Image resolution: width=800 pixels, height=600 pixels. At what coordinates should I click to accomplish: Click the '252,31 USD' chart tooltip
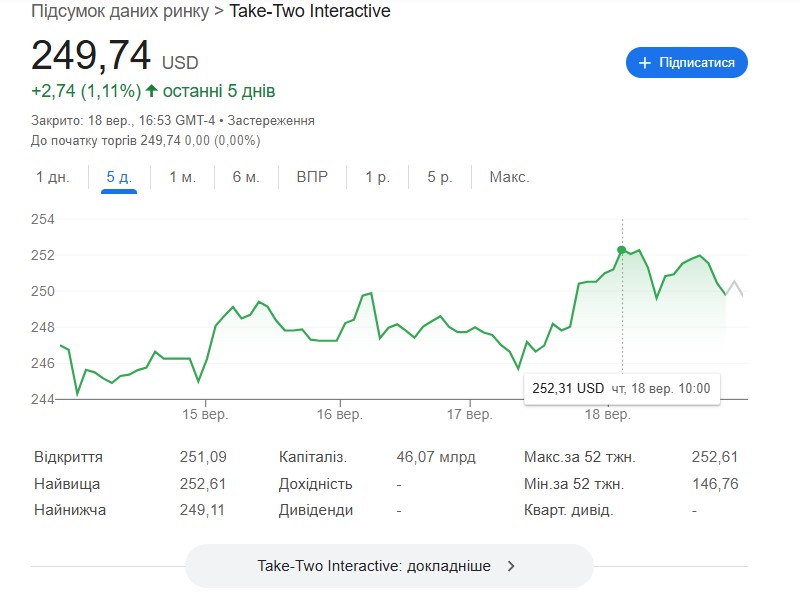[x=620, y=388]
